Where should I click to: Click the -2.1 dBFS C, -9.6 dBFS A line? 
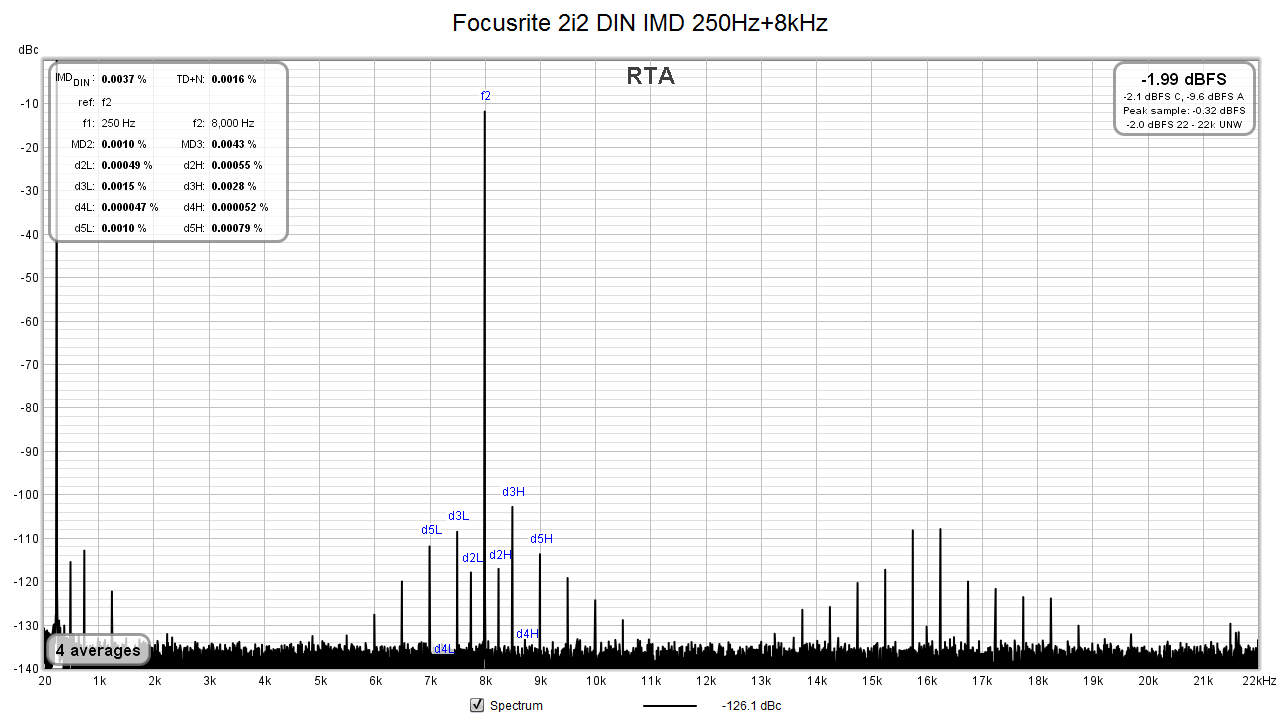1184,96
